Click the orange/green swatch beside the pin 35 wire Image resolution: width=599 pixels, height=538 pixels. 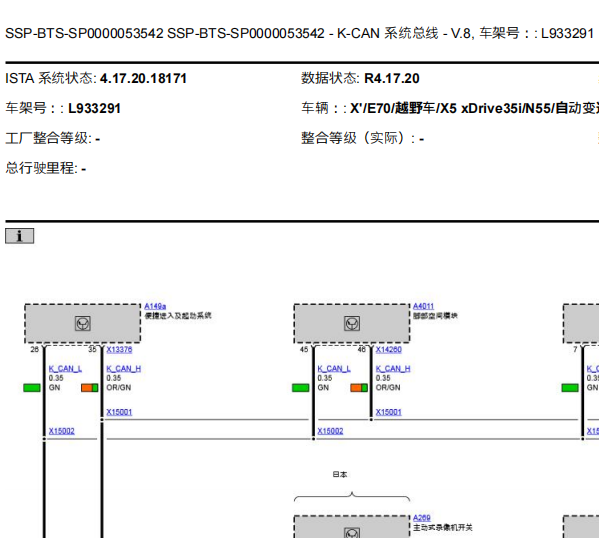coord(90,388)
